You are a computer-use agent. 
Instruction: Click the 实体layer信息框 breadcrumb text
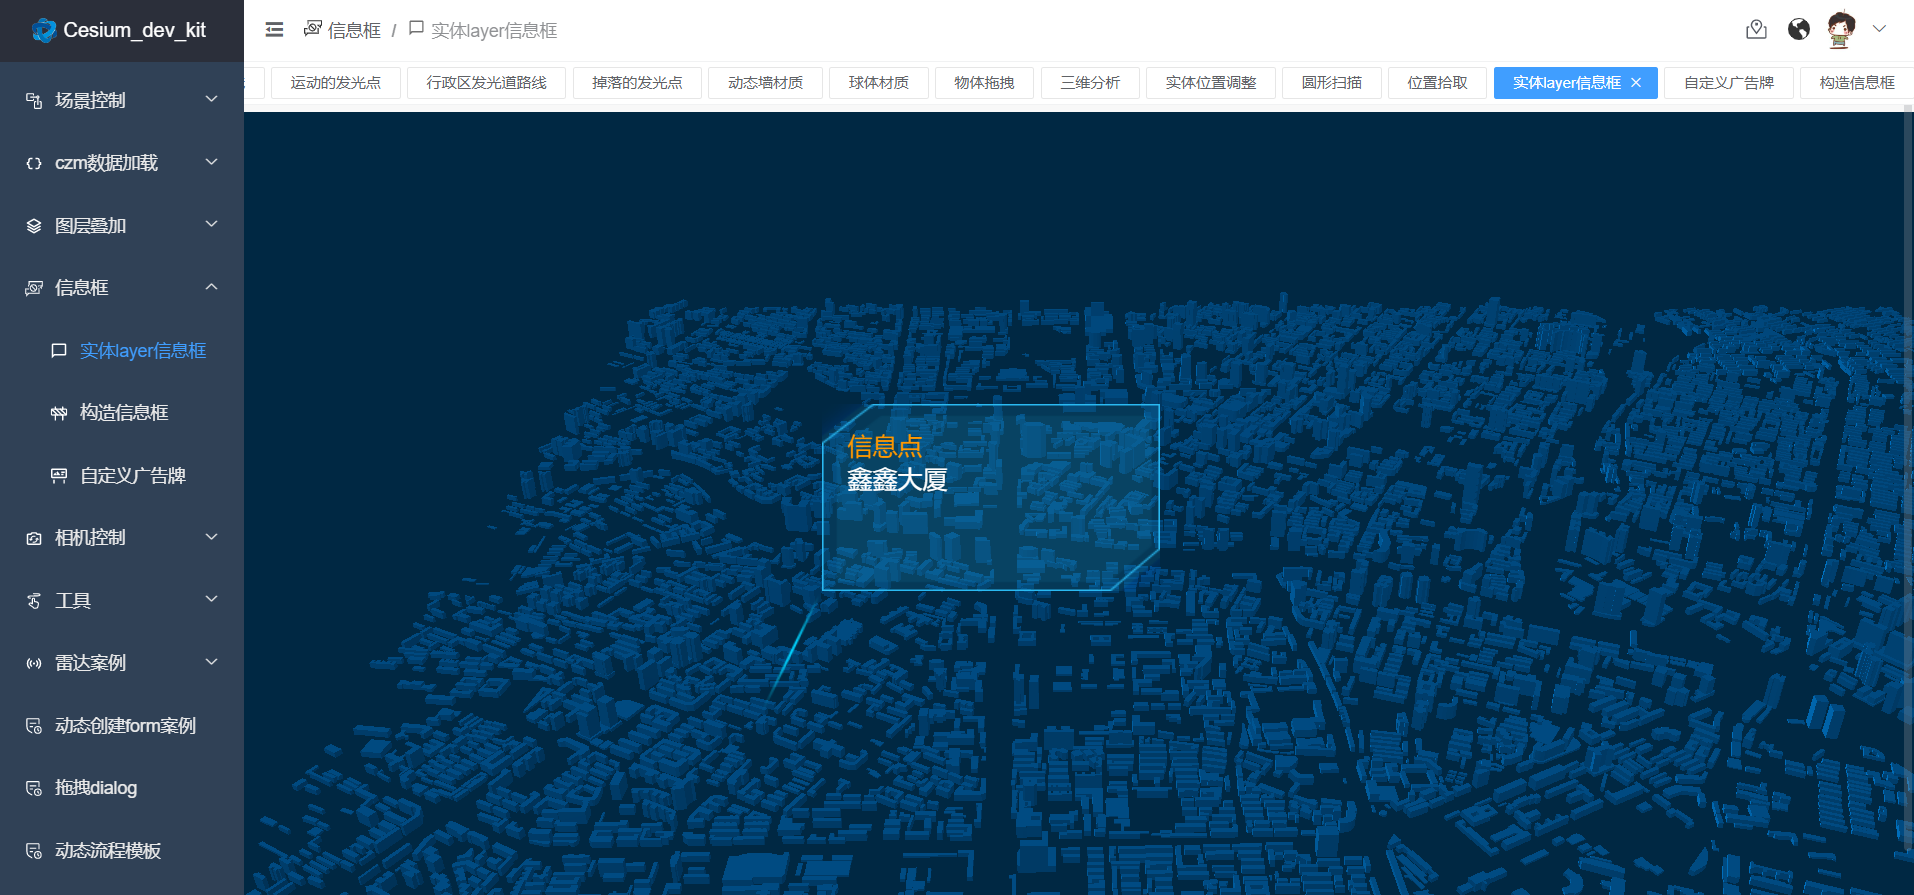pos(494,31)
